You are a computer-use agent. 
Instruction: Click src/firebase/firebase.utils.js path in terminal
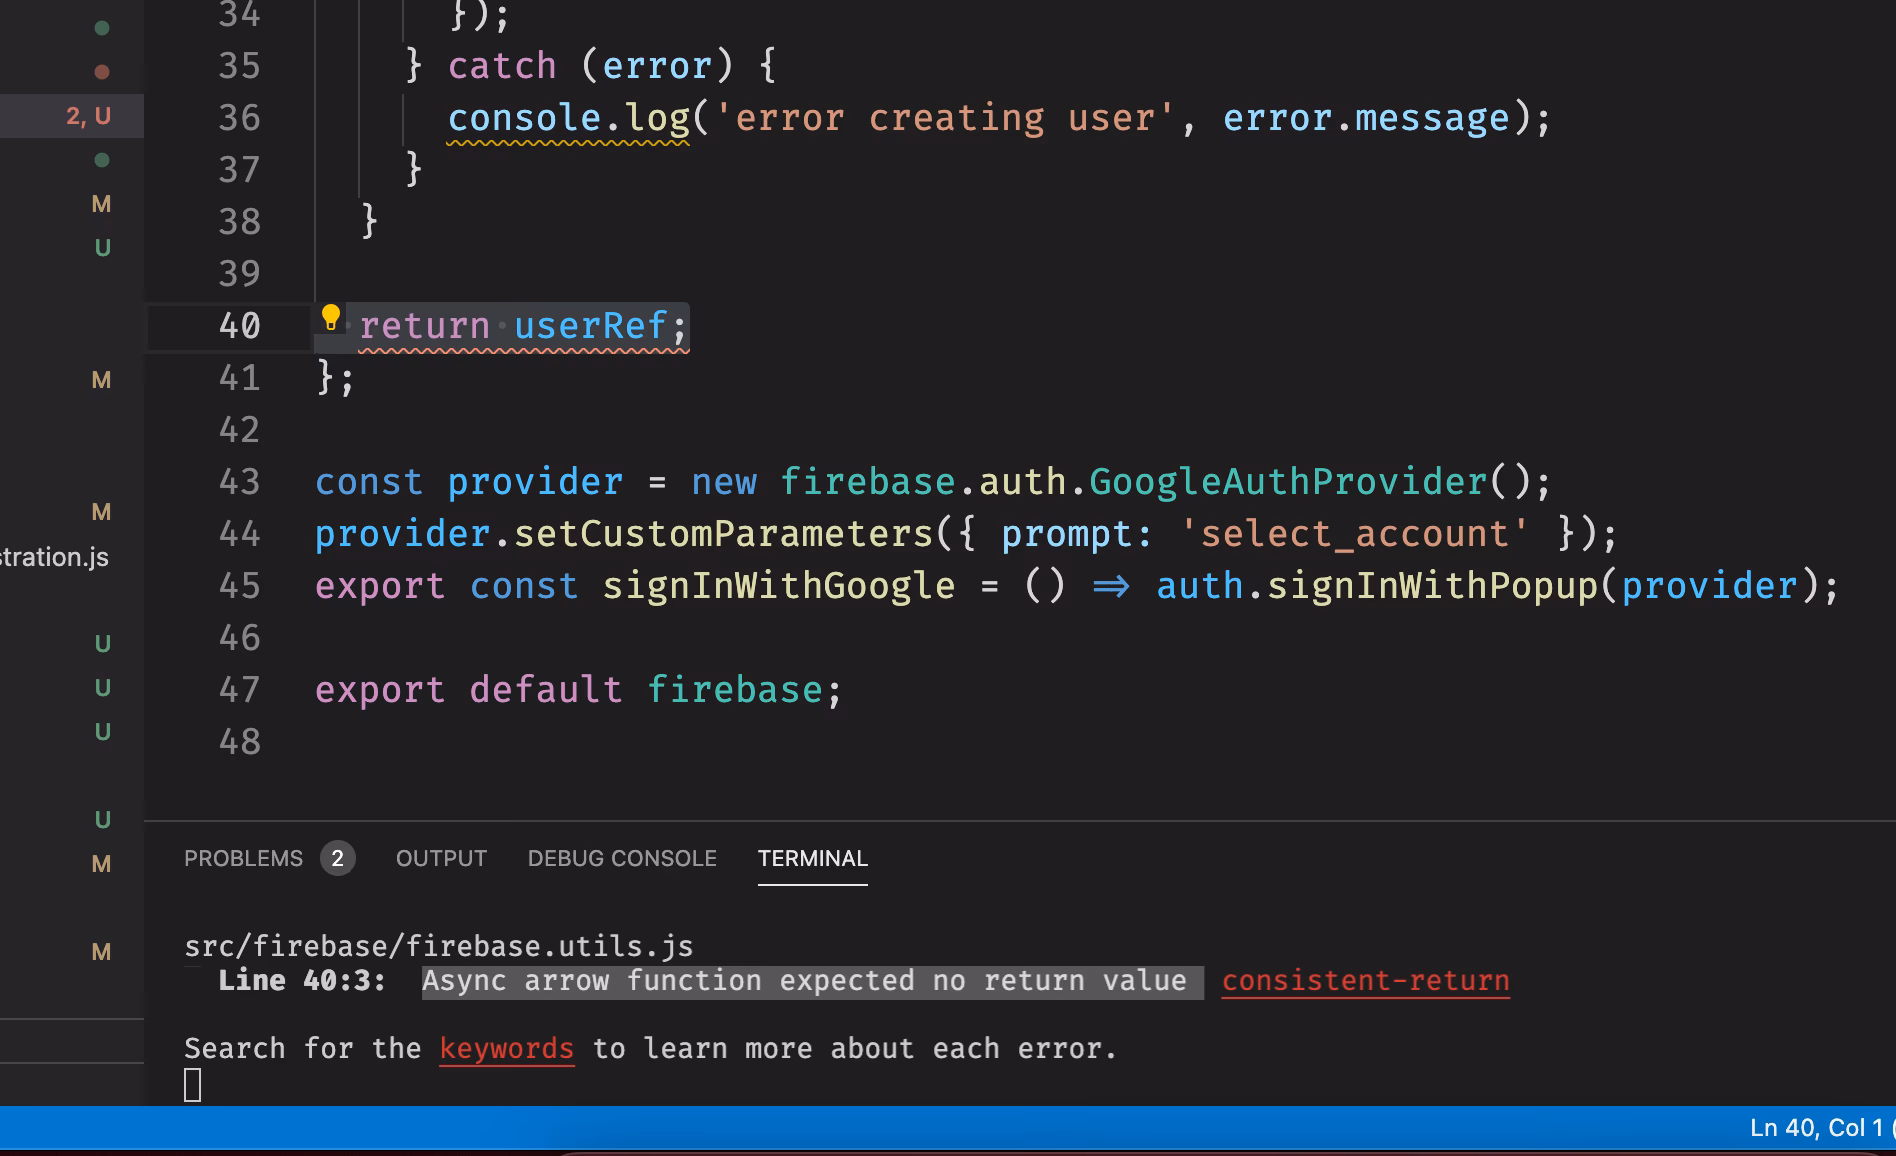[x=439, y=946]
